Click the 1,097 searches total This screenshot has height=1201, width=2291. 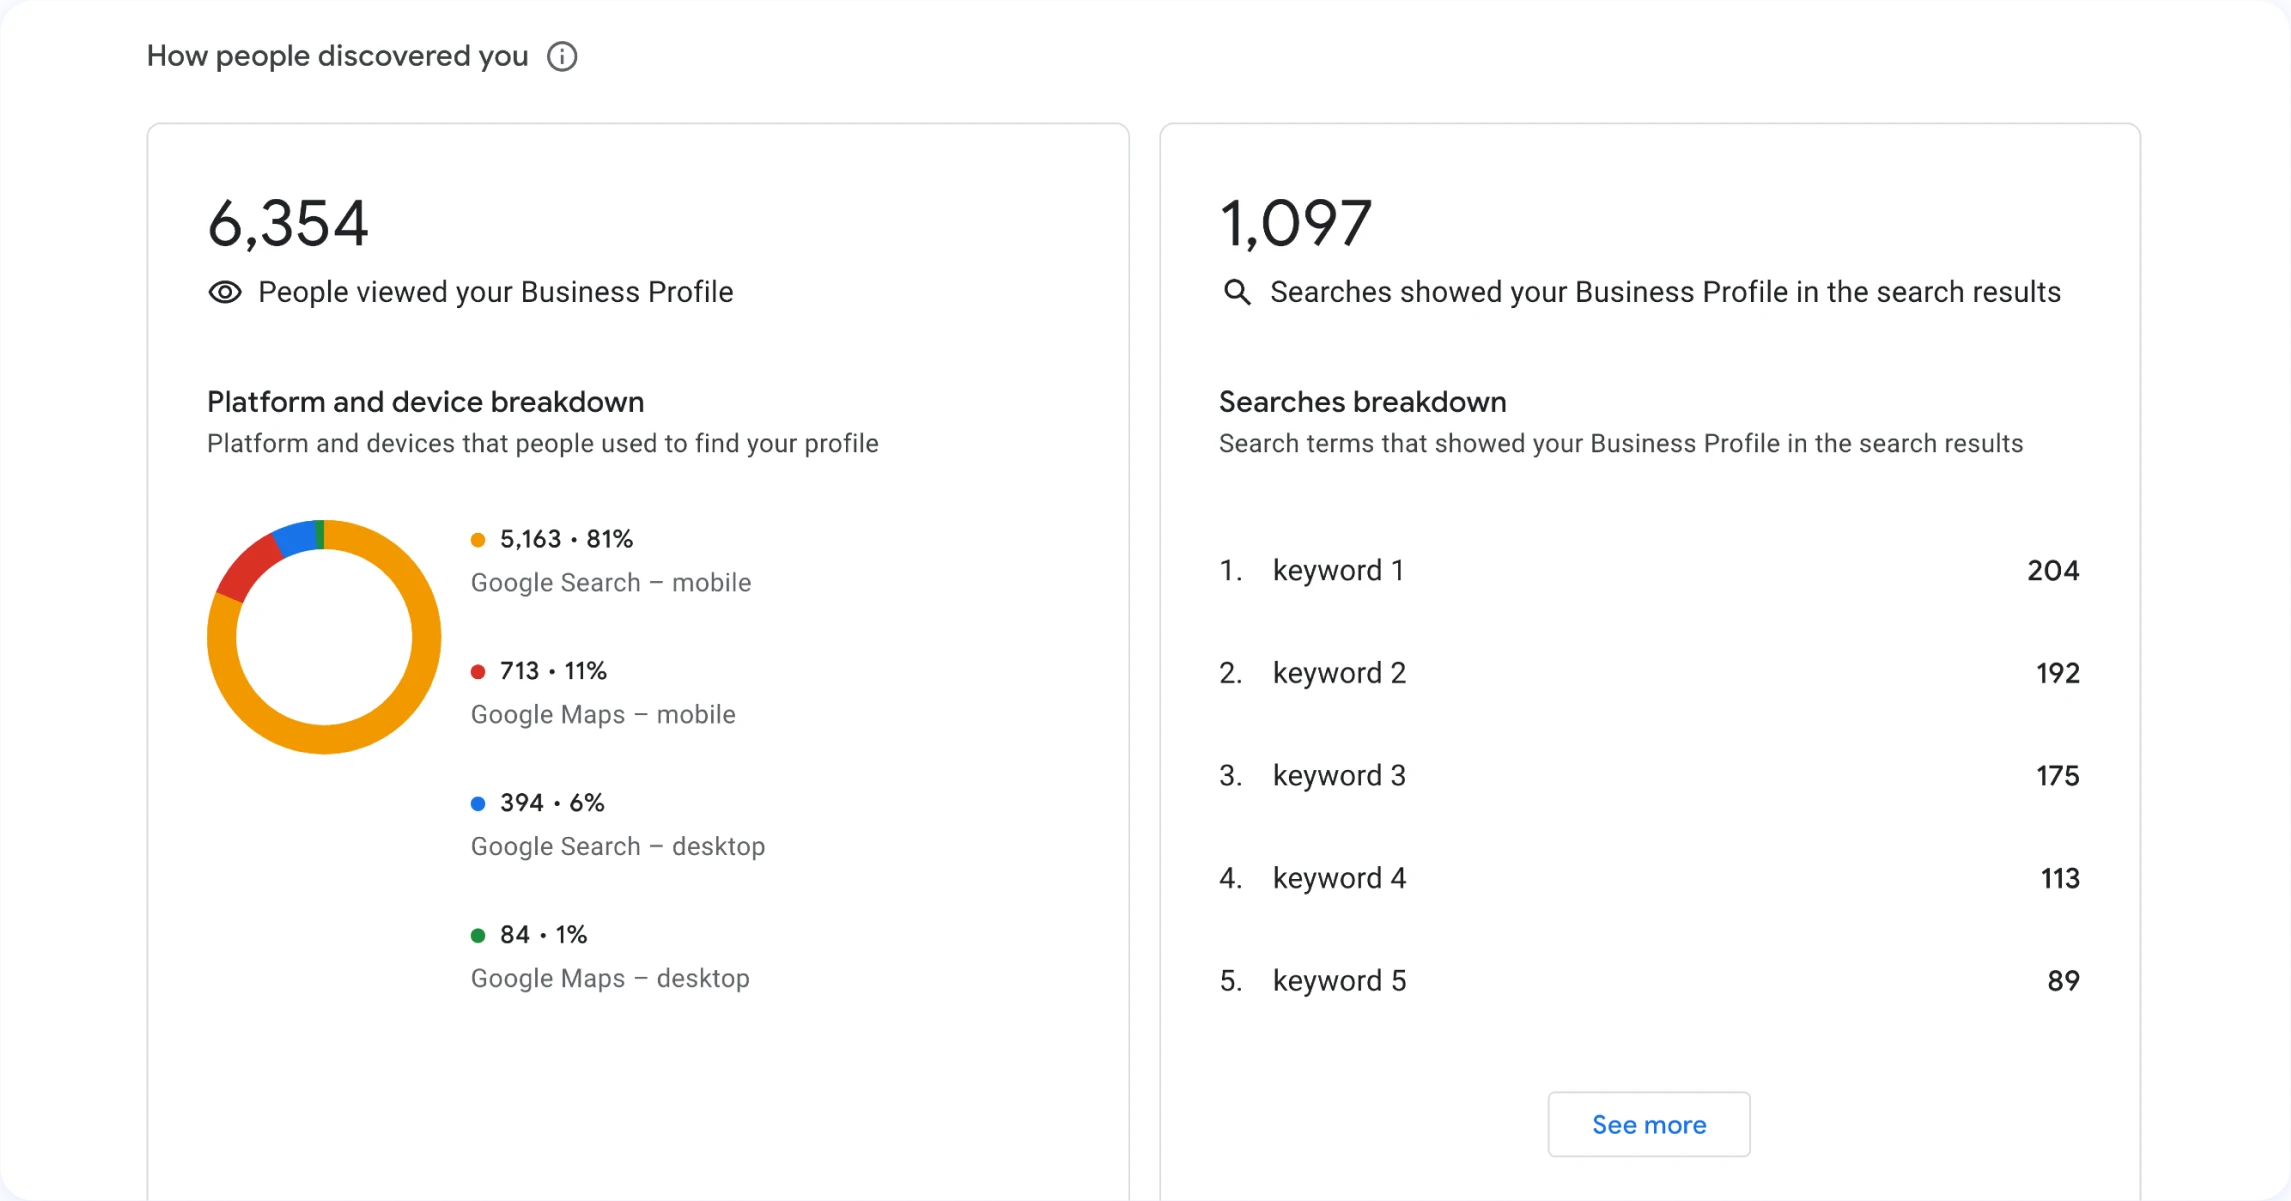coord(1295,223)
